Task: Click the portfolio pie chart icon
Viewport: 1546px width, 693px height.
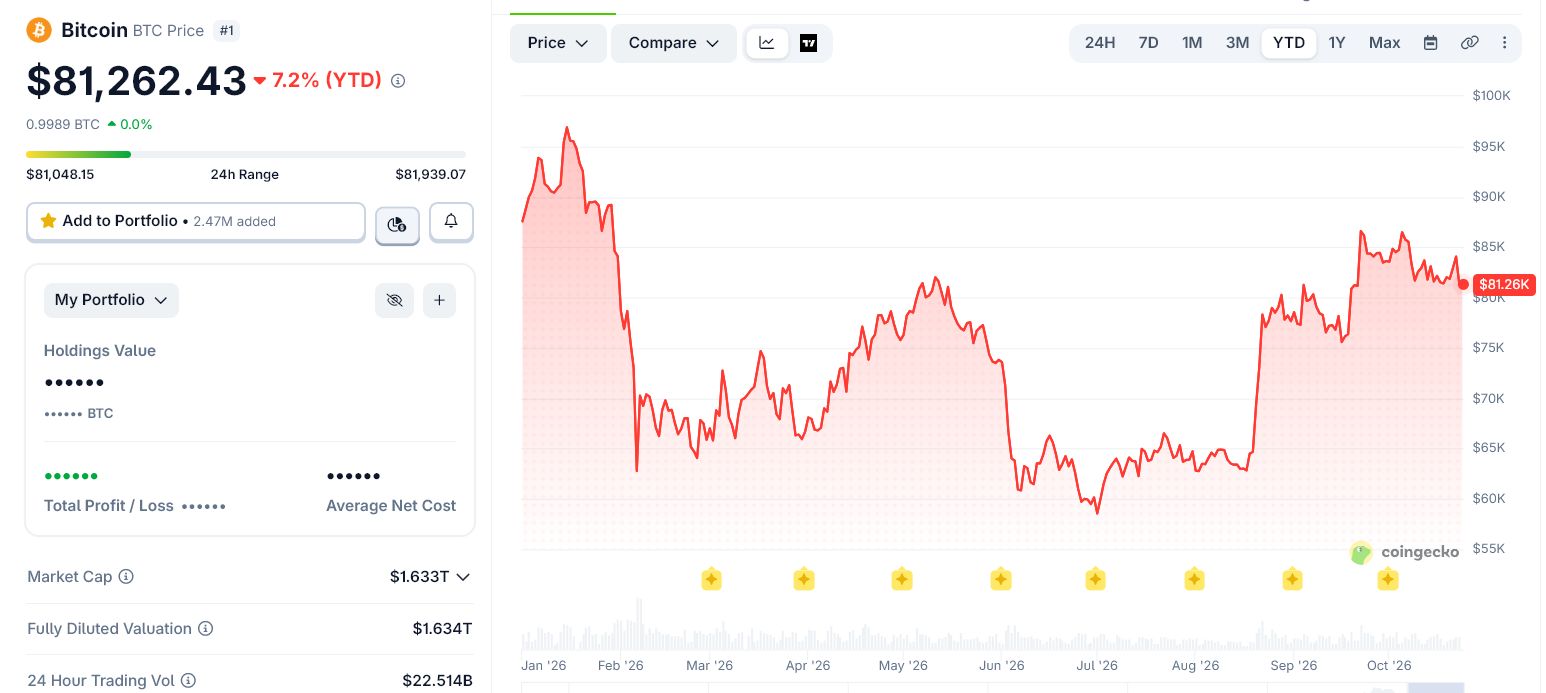Action: click(397, 224)
